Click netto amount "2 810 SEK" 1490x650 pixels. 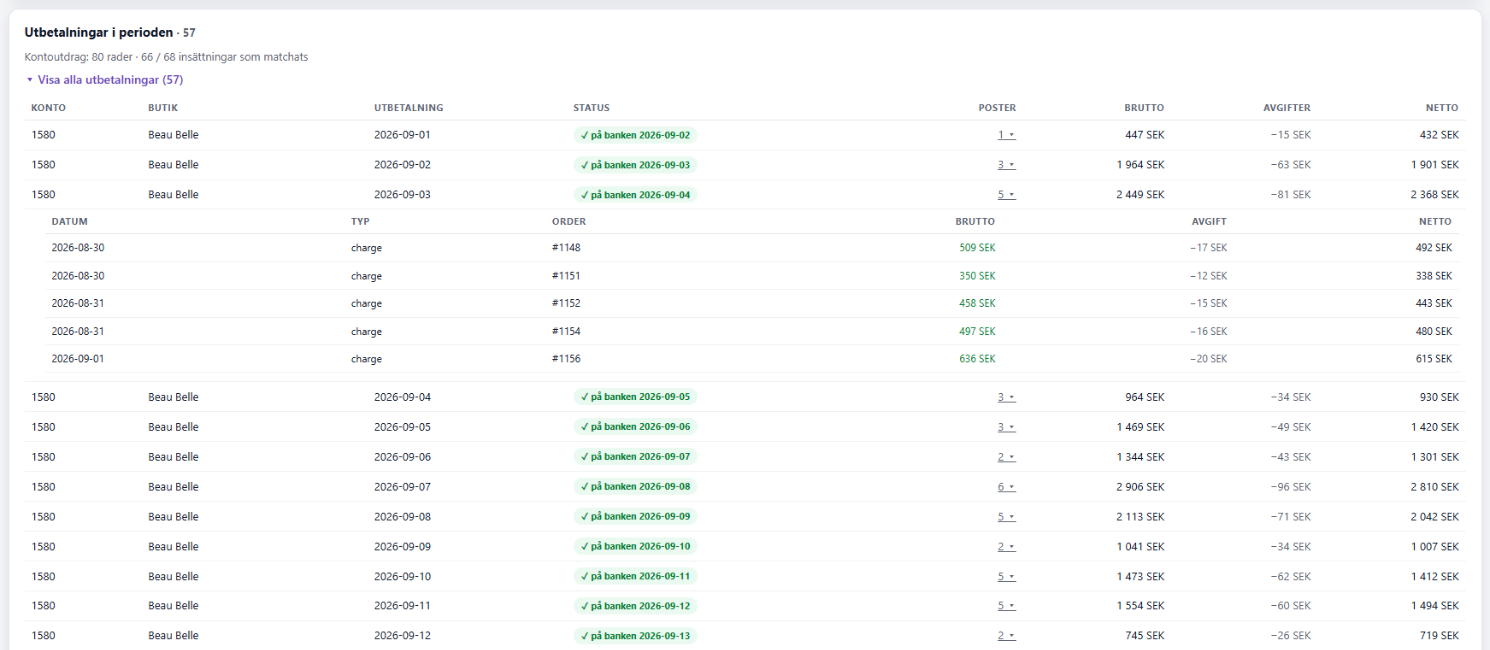click(x=1435, y=487)
